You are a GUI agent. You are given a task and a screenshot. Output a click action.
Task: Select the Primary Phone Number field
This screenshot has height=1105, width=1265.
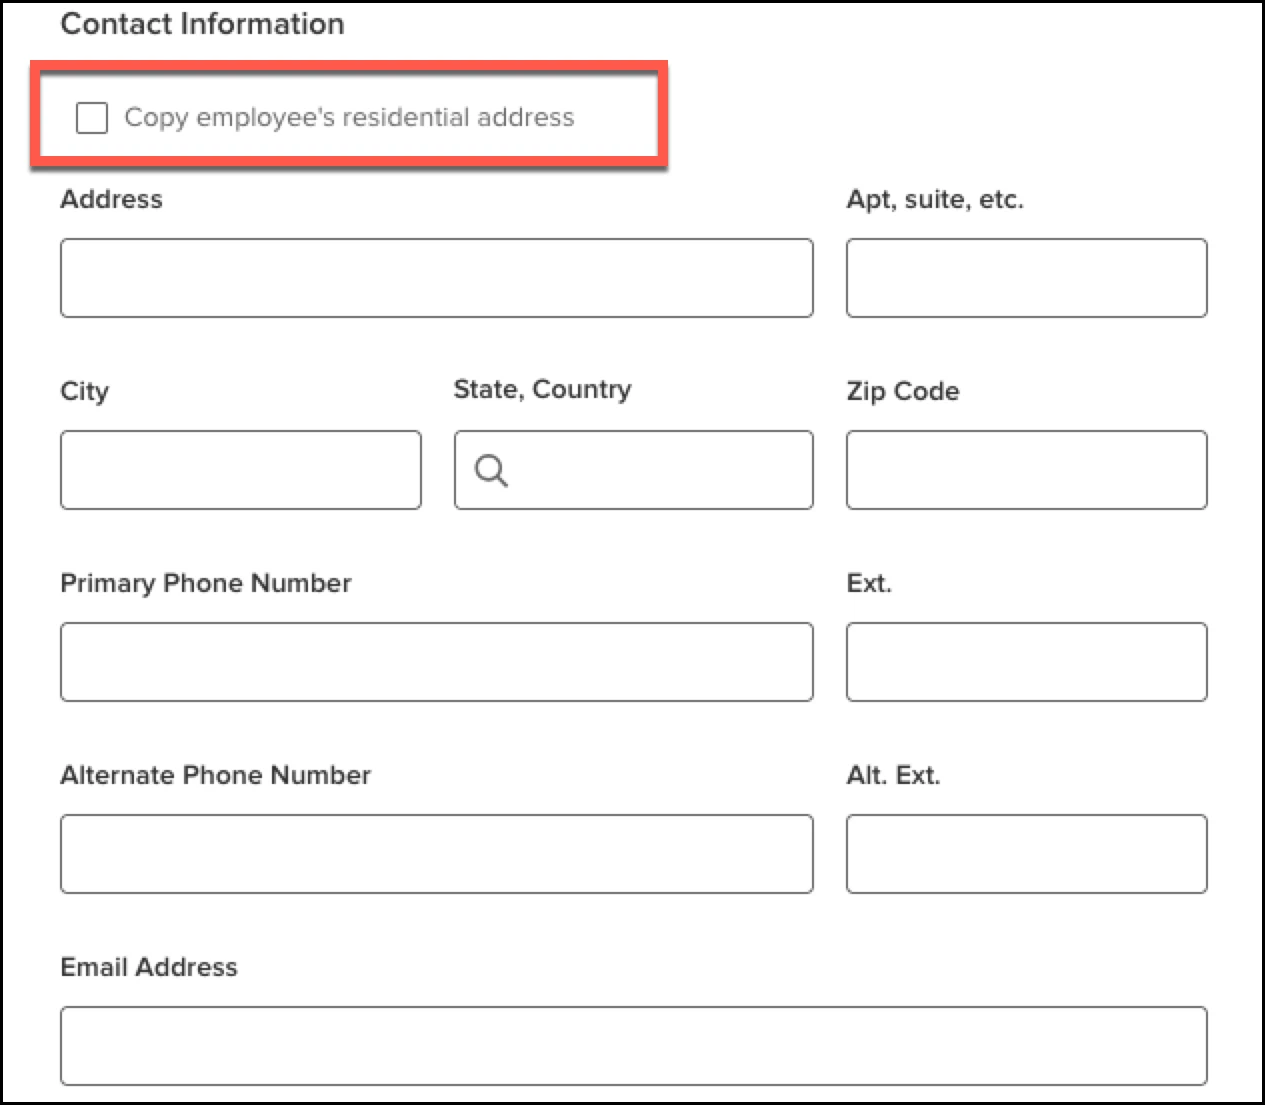(x=437, y=662)
